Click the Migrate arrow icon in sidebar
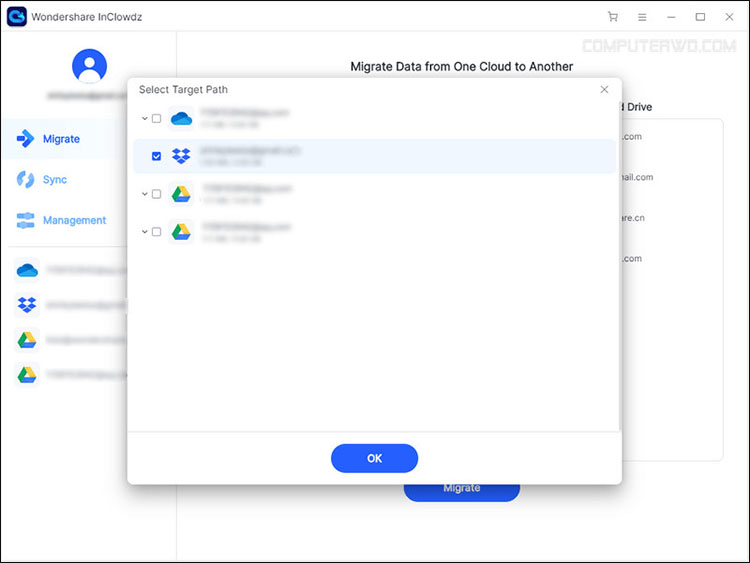Image resolution: width=750 pixels, height=563 pixels. 25,139
